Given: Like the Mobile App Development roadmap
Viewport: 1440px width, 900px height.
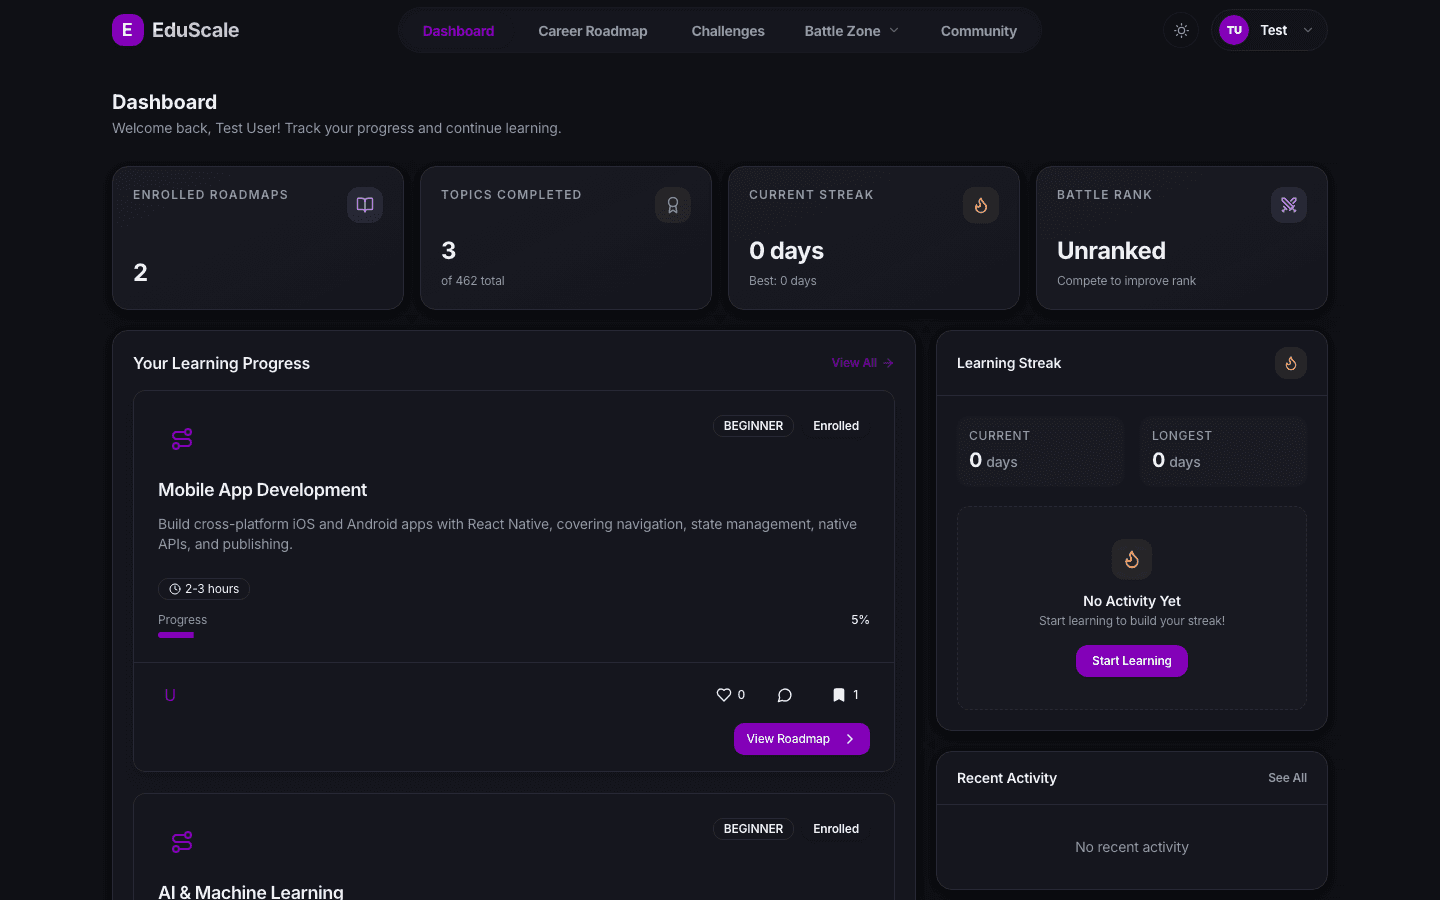Looking at the screenshot, I should click(x=724, y=695).
